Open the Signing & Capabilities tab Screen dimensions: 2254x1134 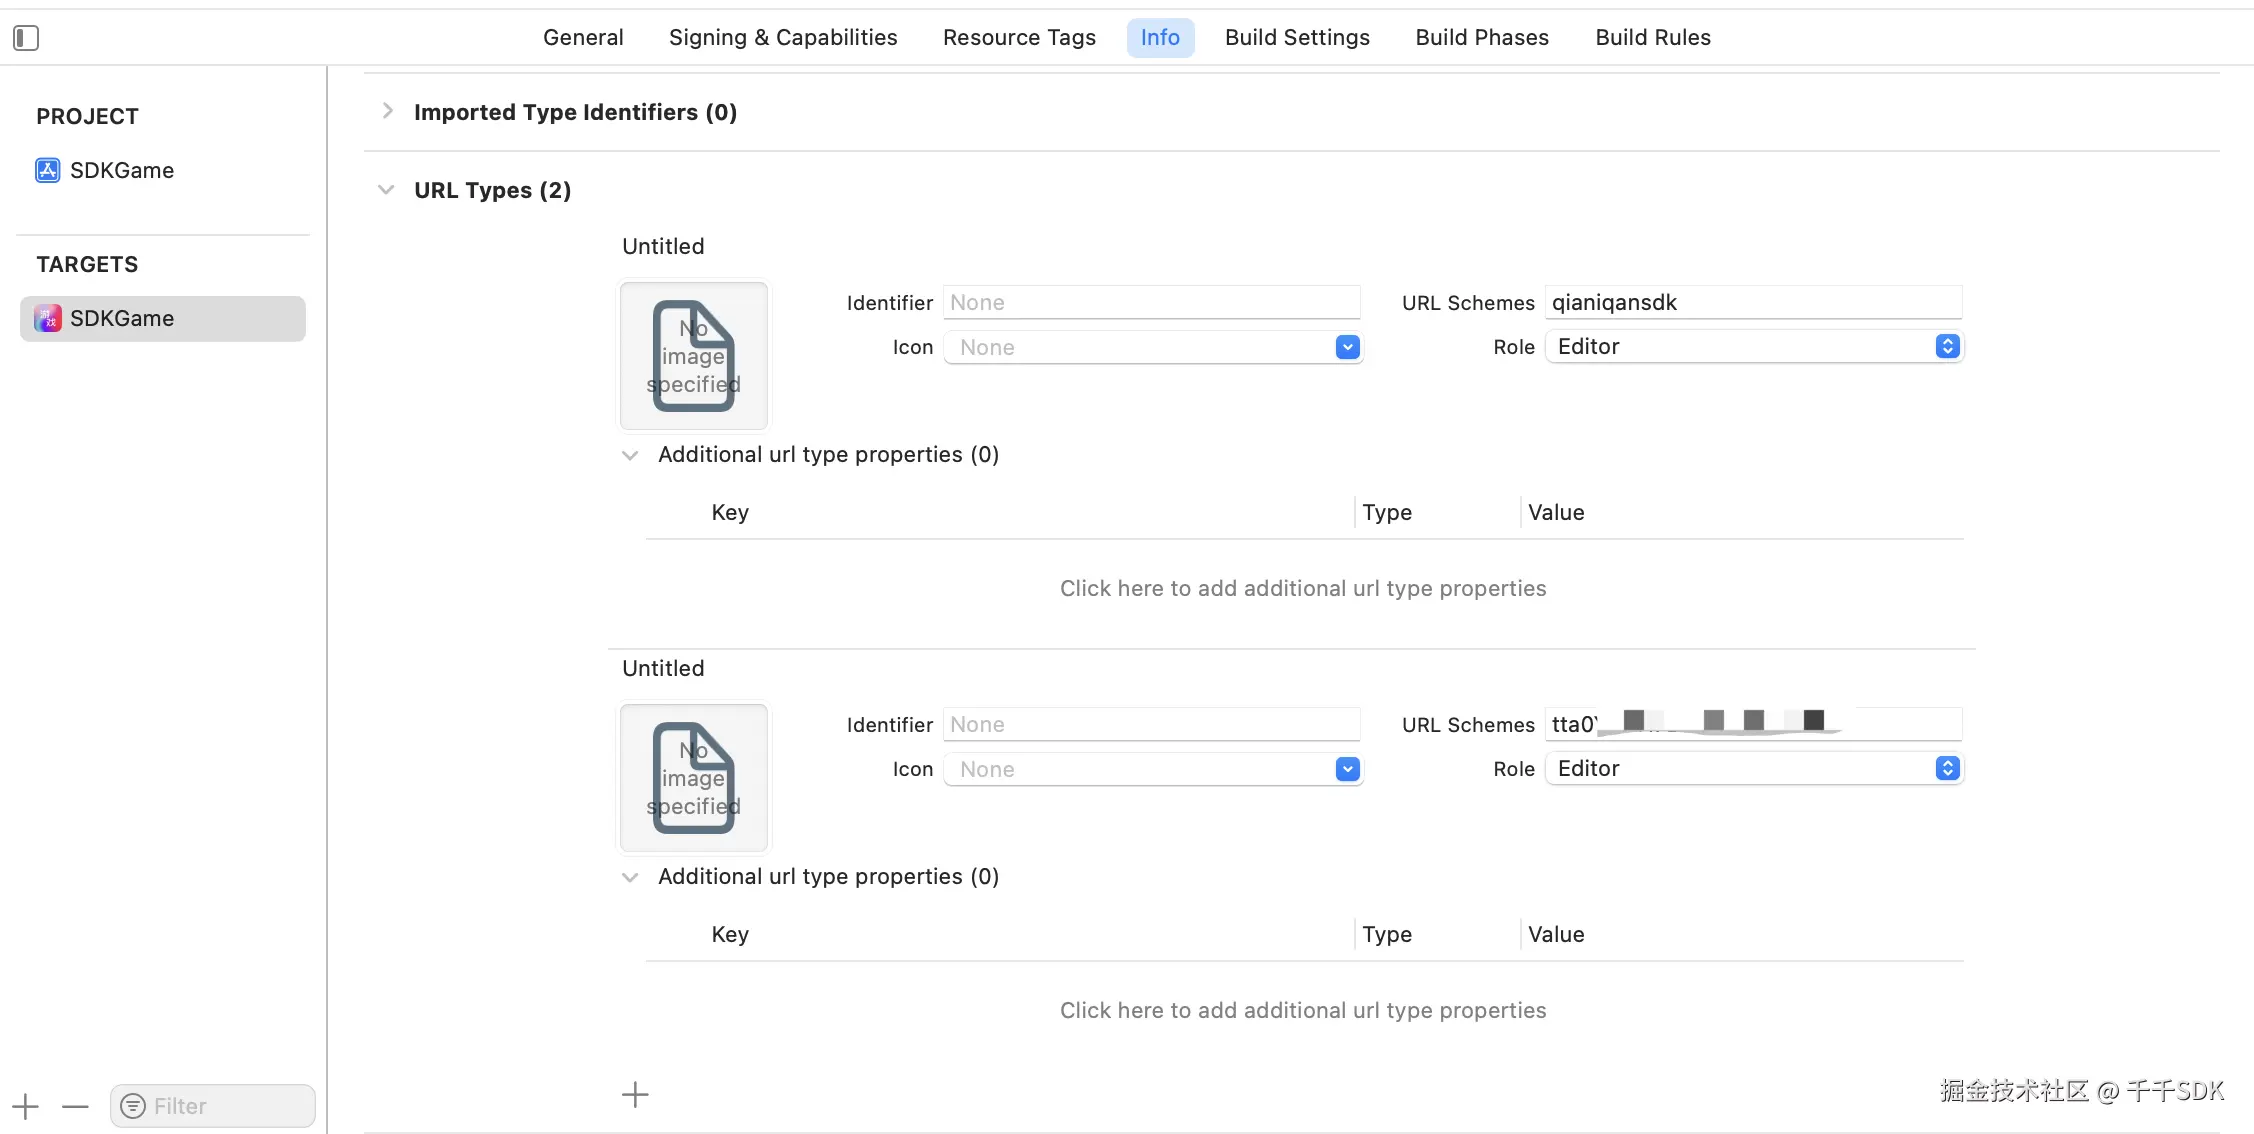click(783, 38)
